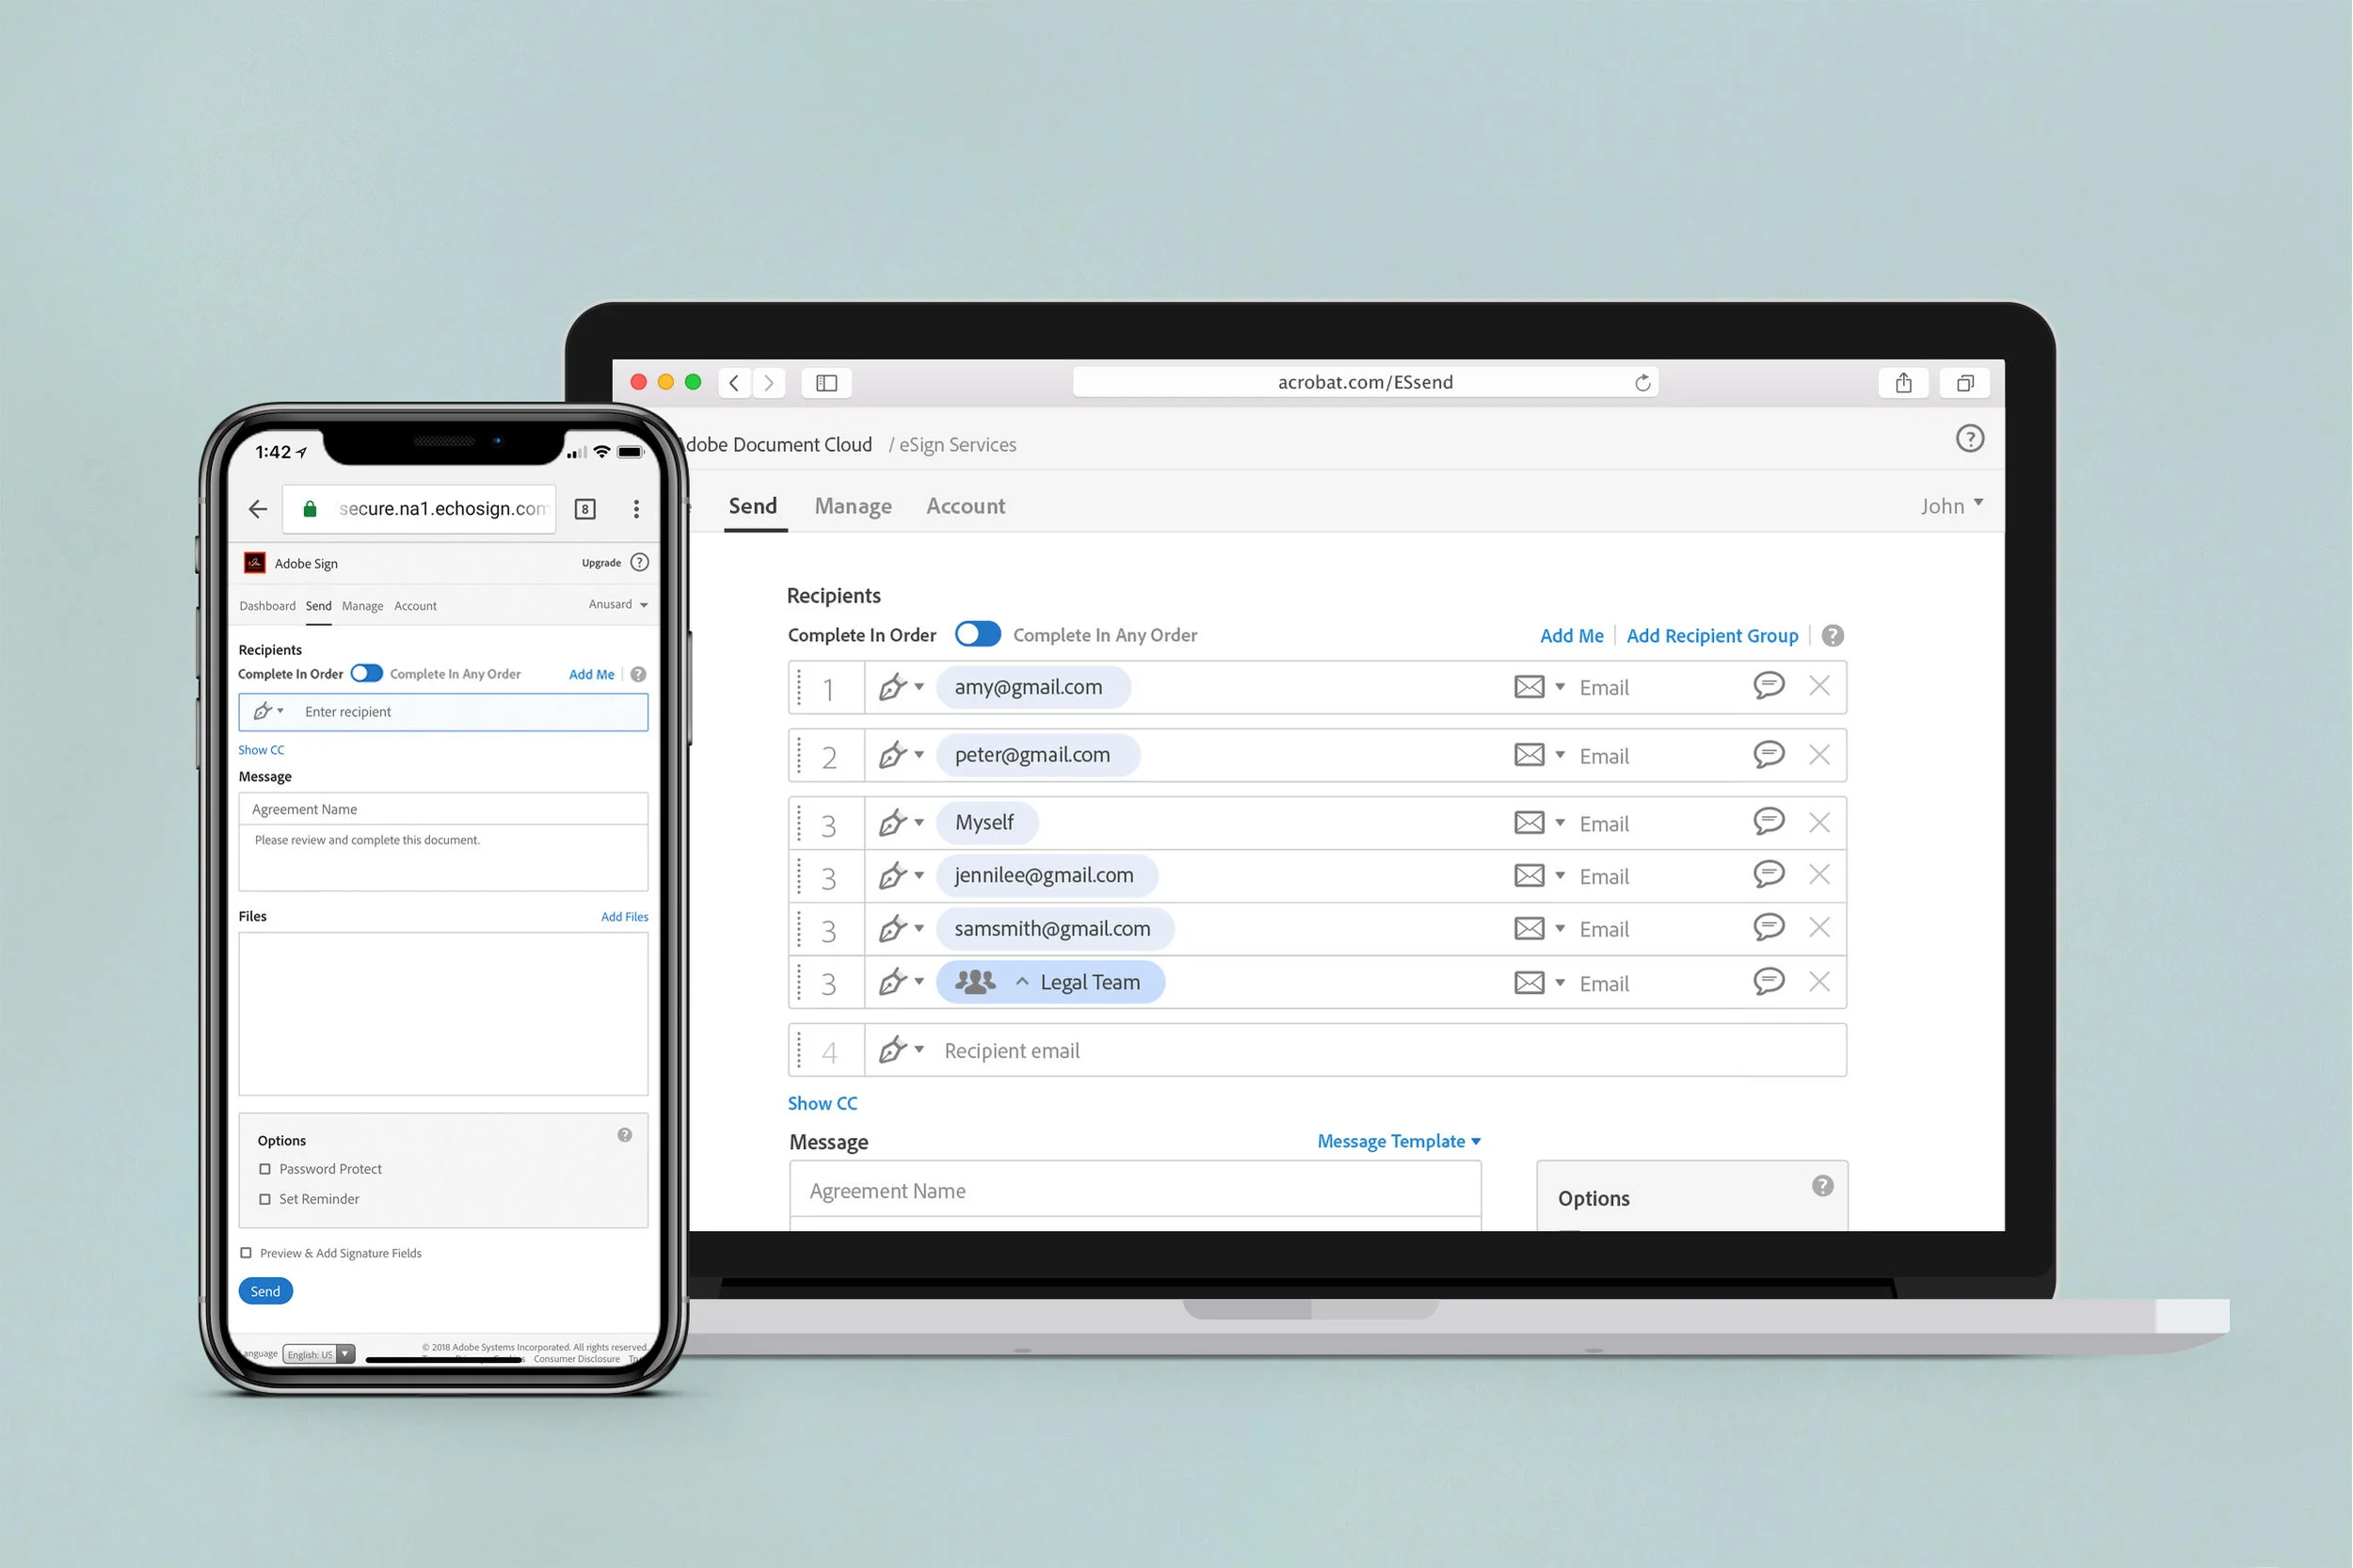This screenshot has height=1568, width=2353.
Task: Open role dropdown in phone recipient field
Action: 268,711
